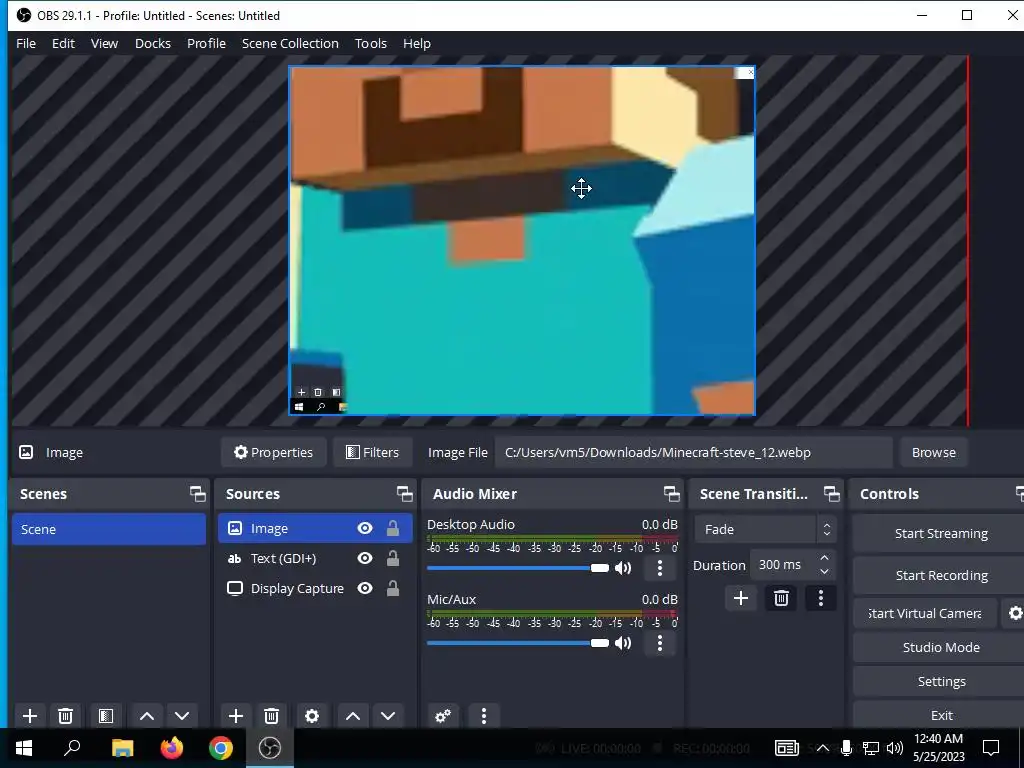Open the View menu

coord(104,43)
